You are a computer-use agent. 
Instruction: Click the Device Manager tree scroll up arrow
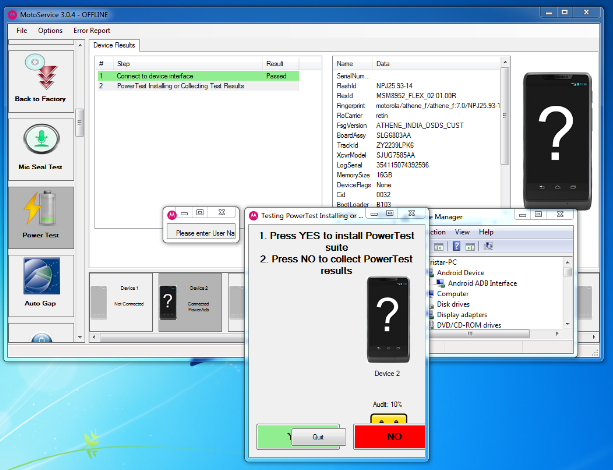point(568,262)
